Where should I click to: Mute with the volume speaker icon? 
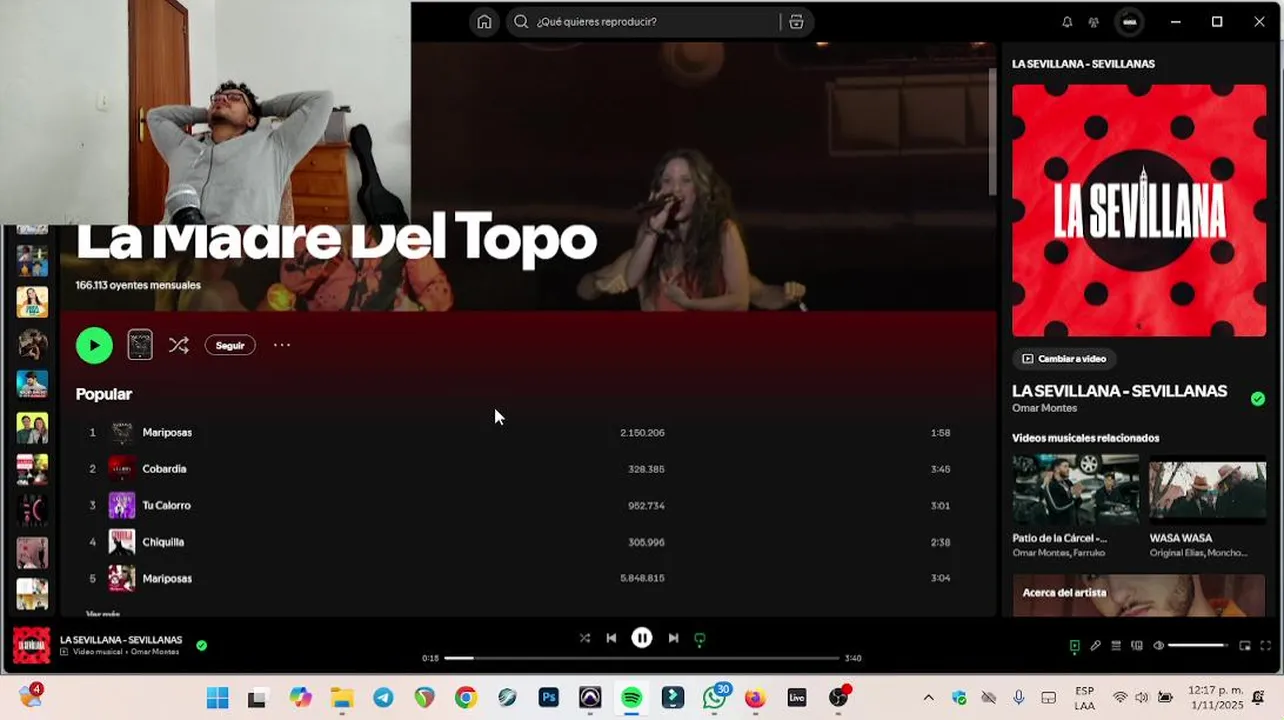click(1158, 646)
